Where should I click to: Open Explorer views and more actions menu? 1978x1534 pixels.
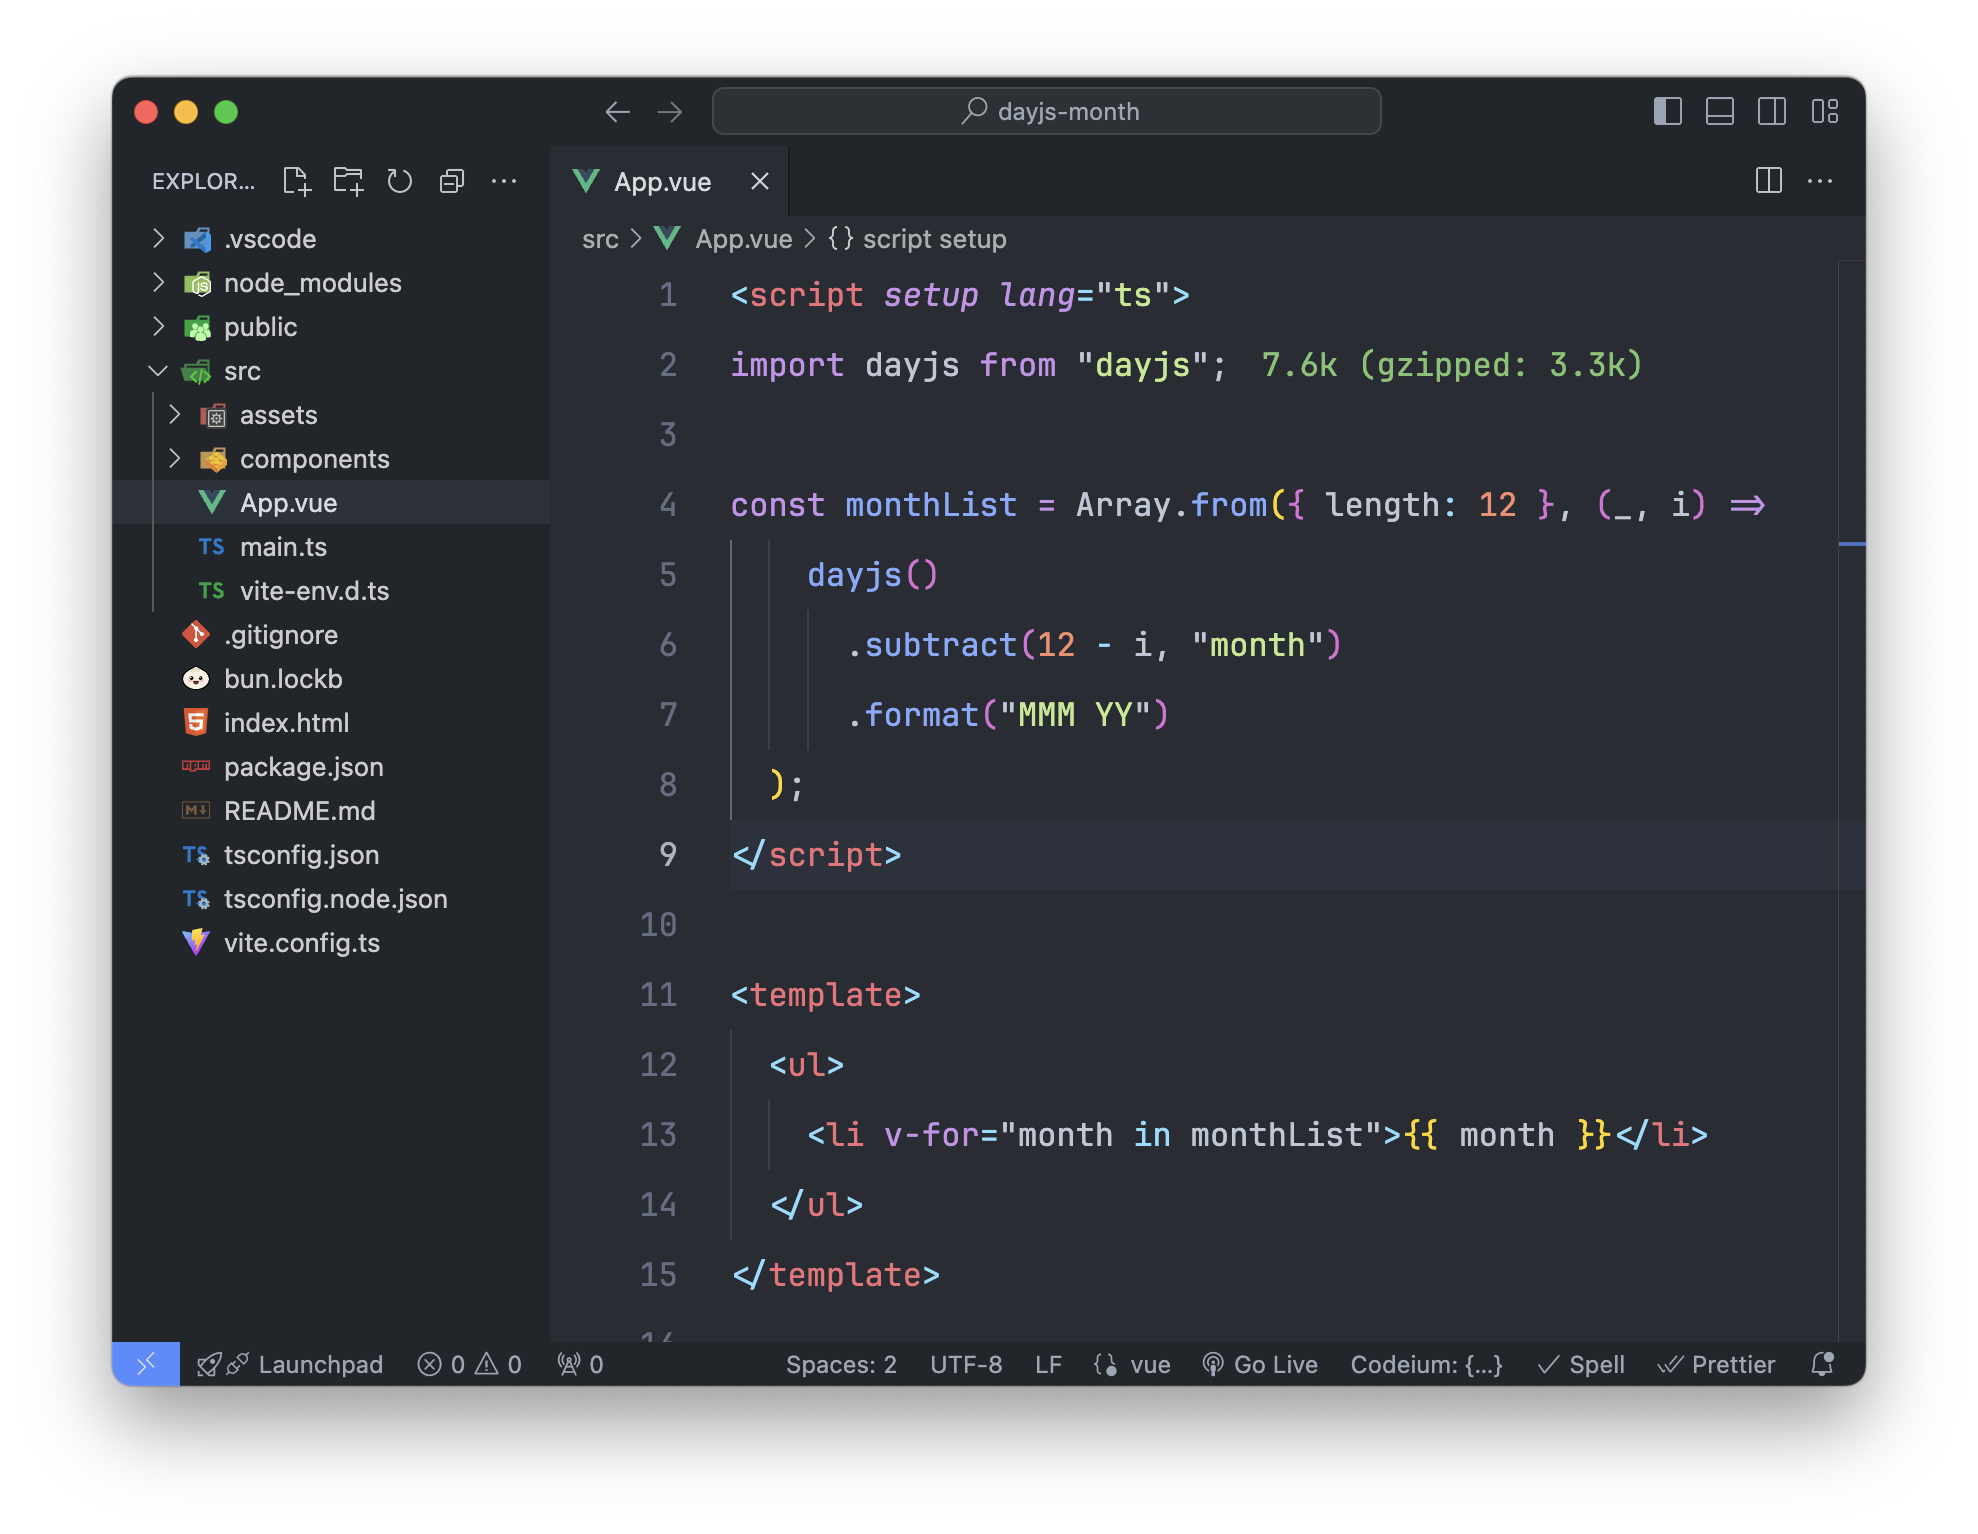click(504, 181)
